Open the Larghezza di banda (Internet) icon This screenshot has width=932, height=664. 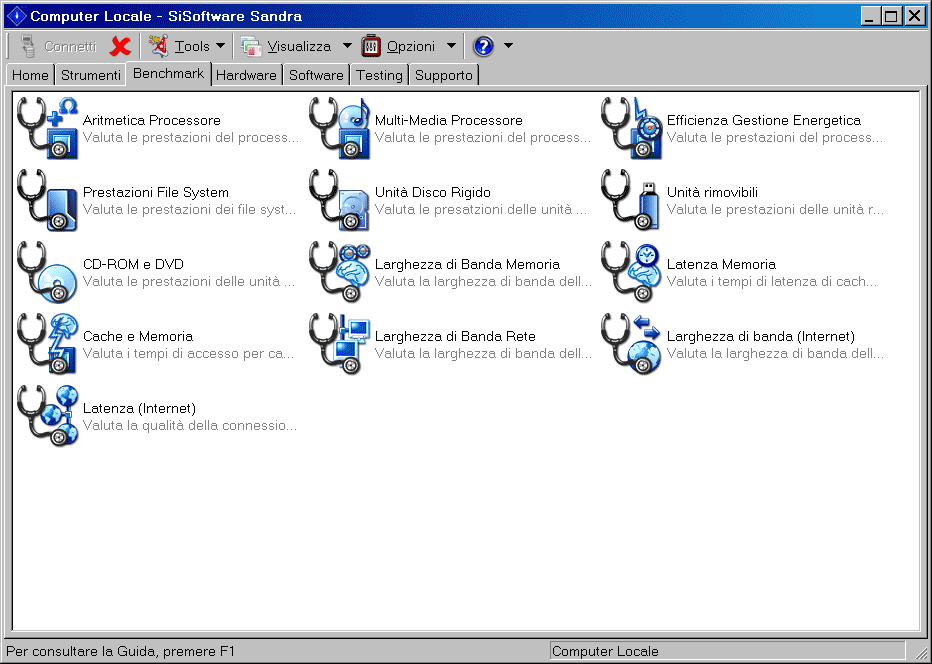[x=632, y=344]
